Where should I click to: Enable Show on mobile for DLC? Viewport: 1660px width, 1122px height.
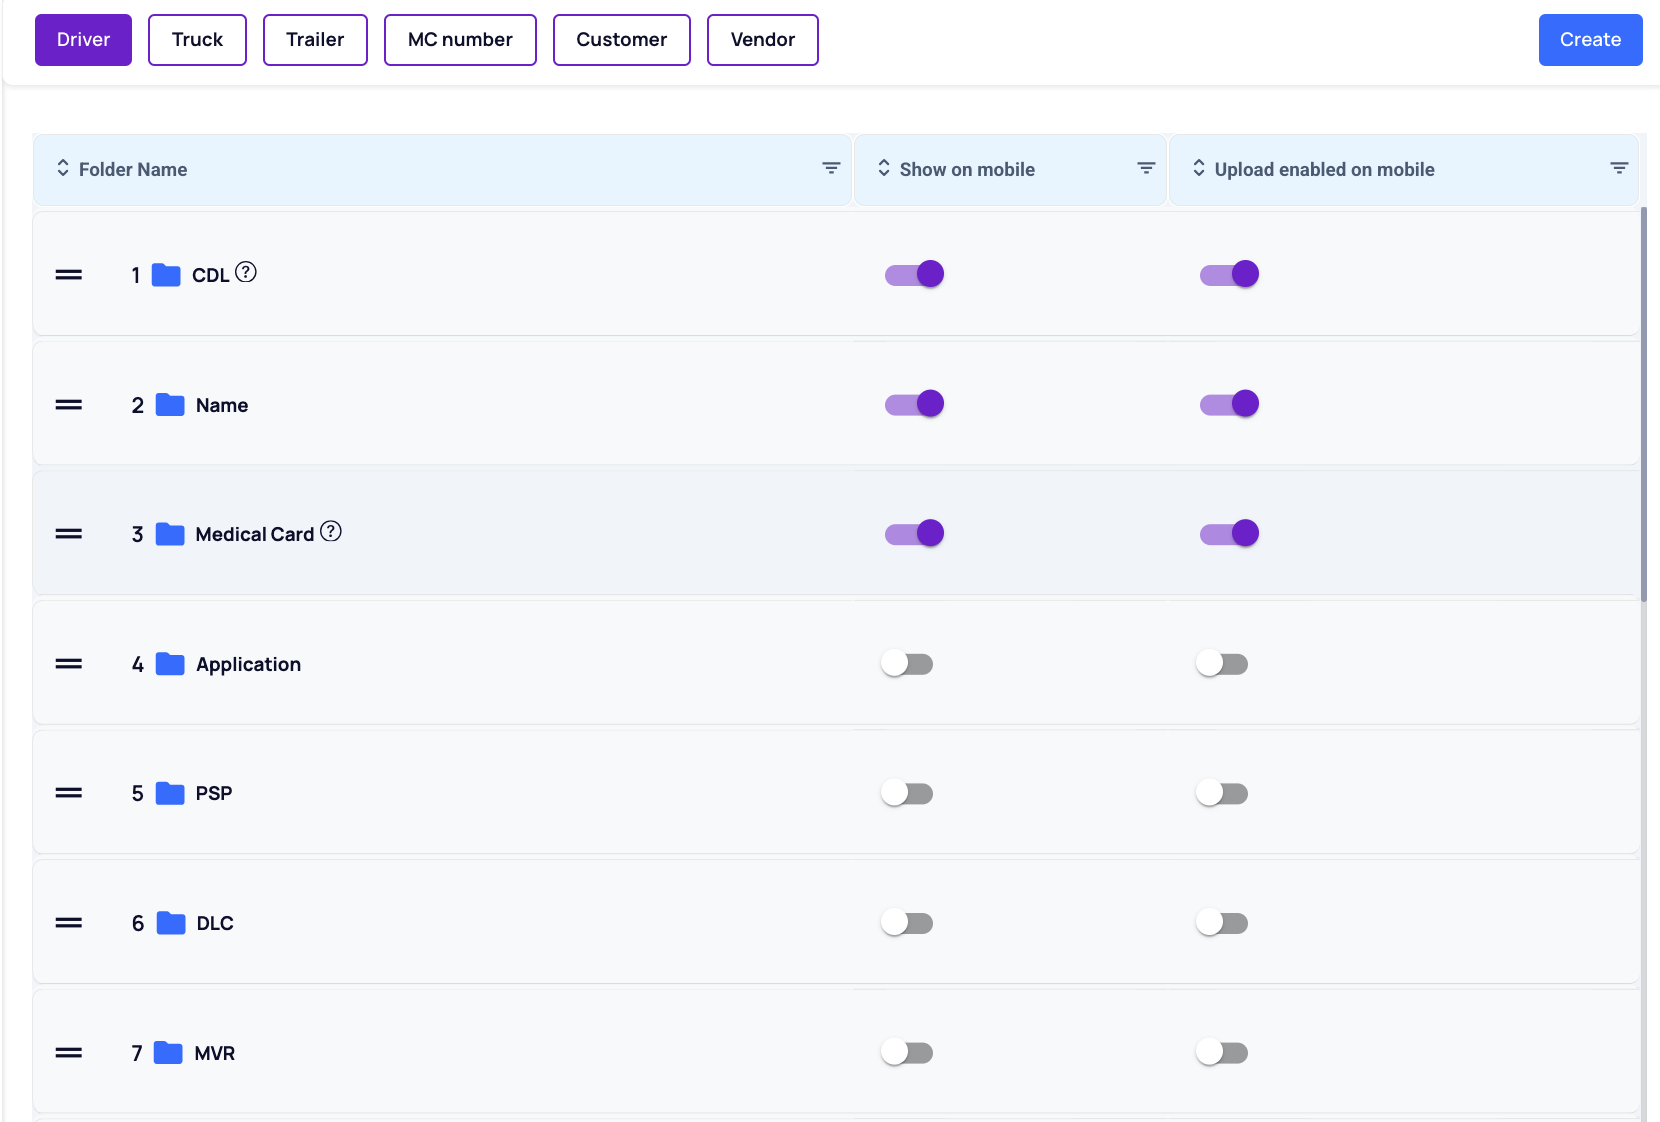click(907, 923)
